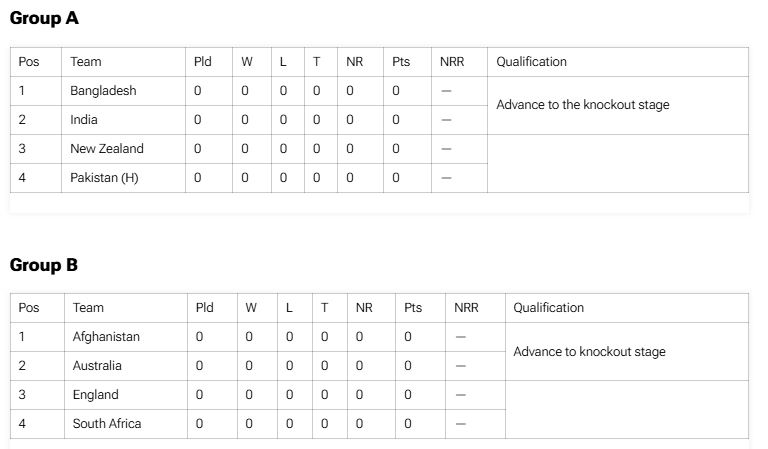Click Australia team name in Group B
This screenshot has height=449, width=768.
click(x=97, y=365)
